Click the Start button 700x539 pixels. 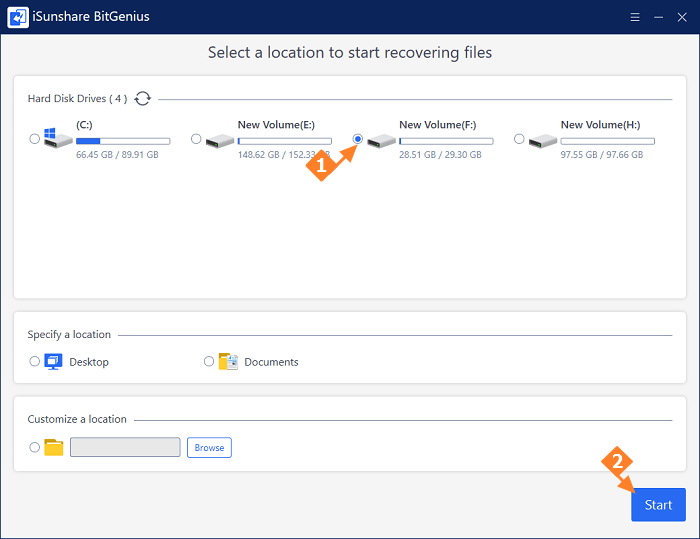tap(658, 505)
